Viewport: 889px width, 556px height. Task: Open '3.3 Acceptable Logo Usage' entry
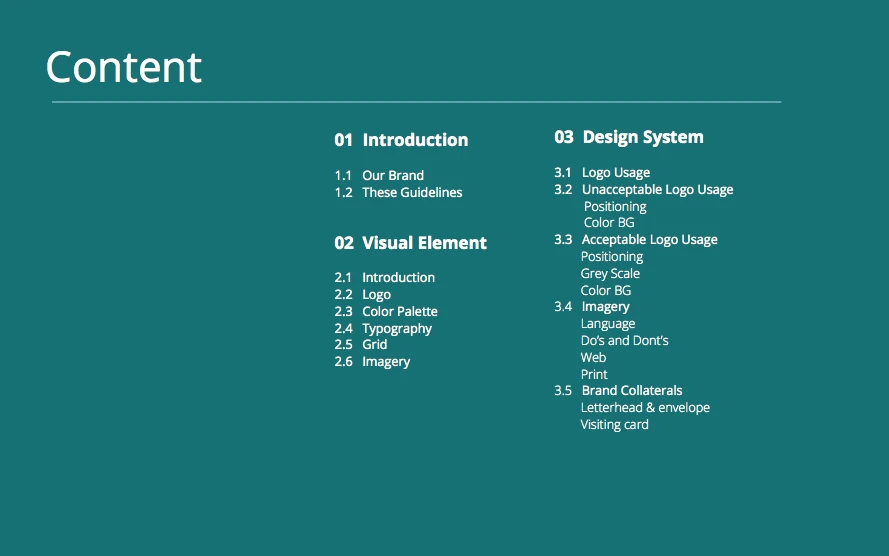click(636, 240)
